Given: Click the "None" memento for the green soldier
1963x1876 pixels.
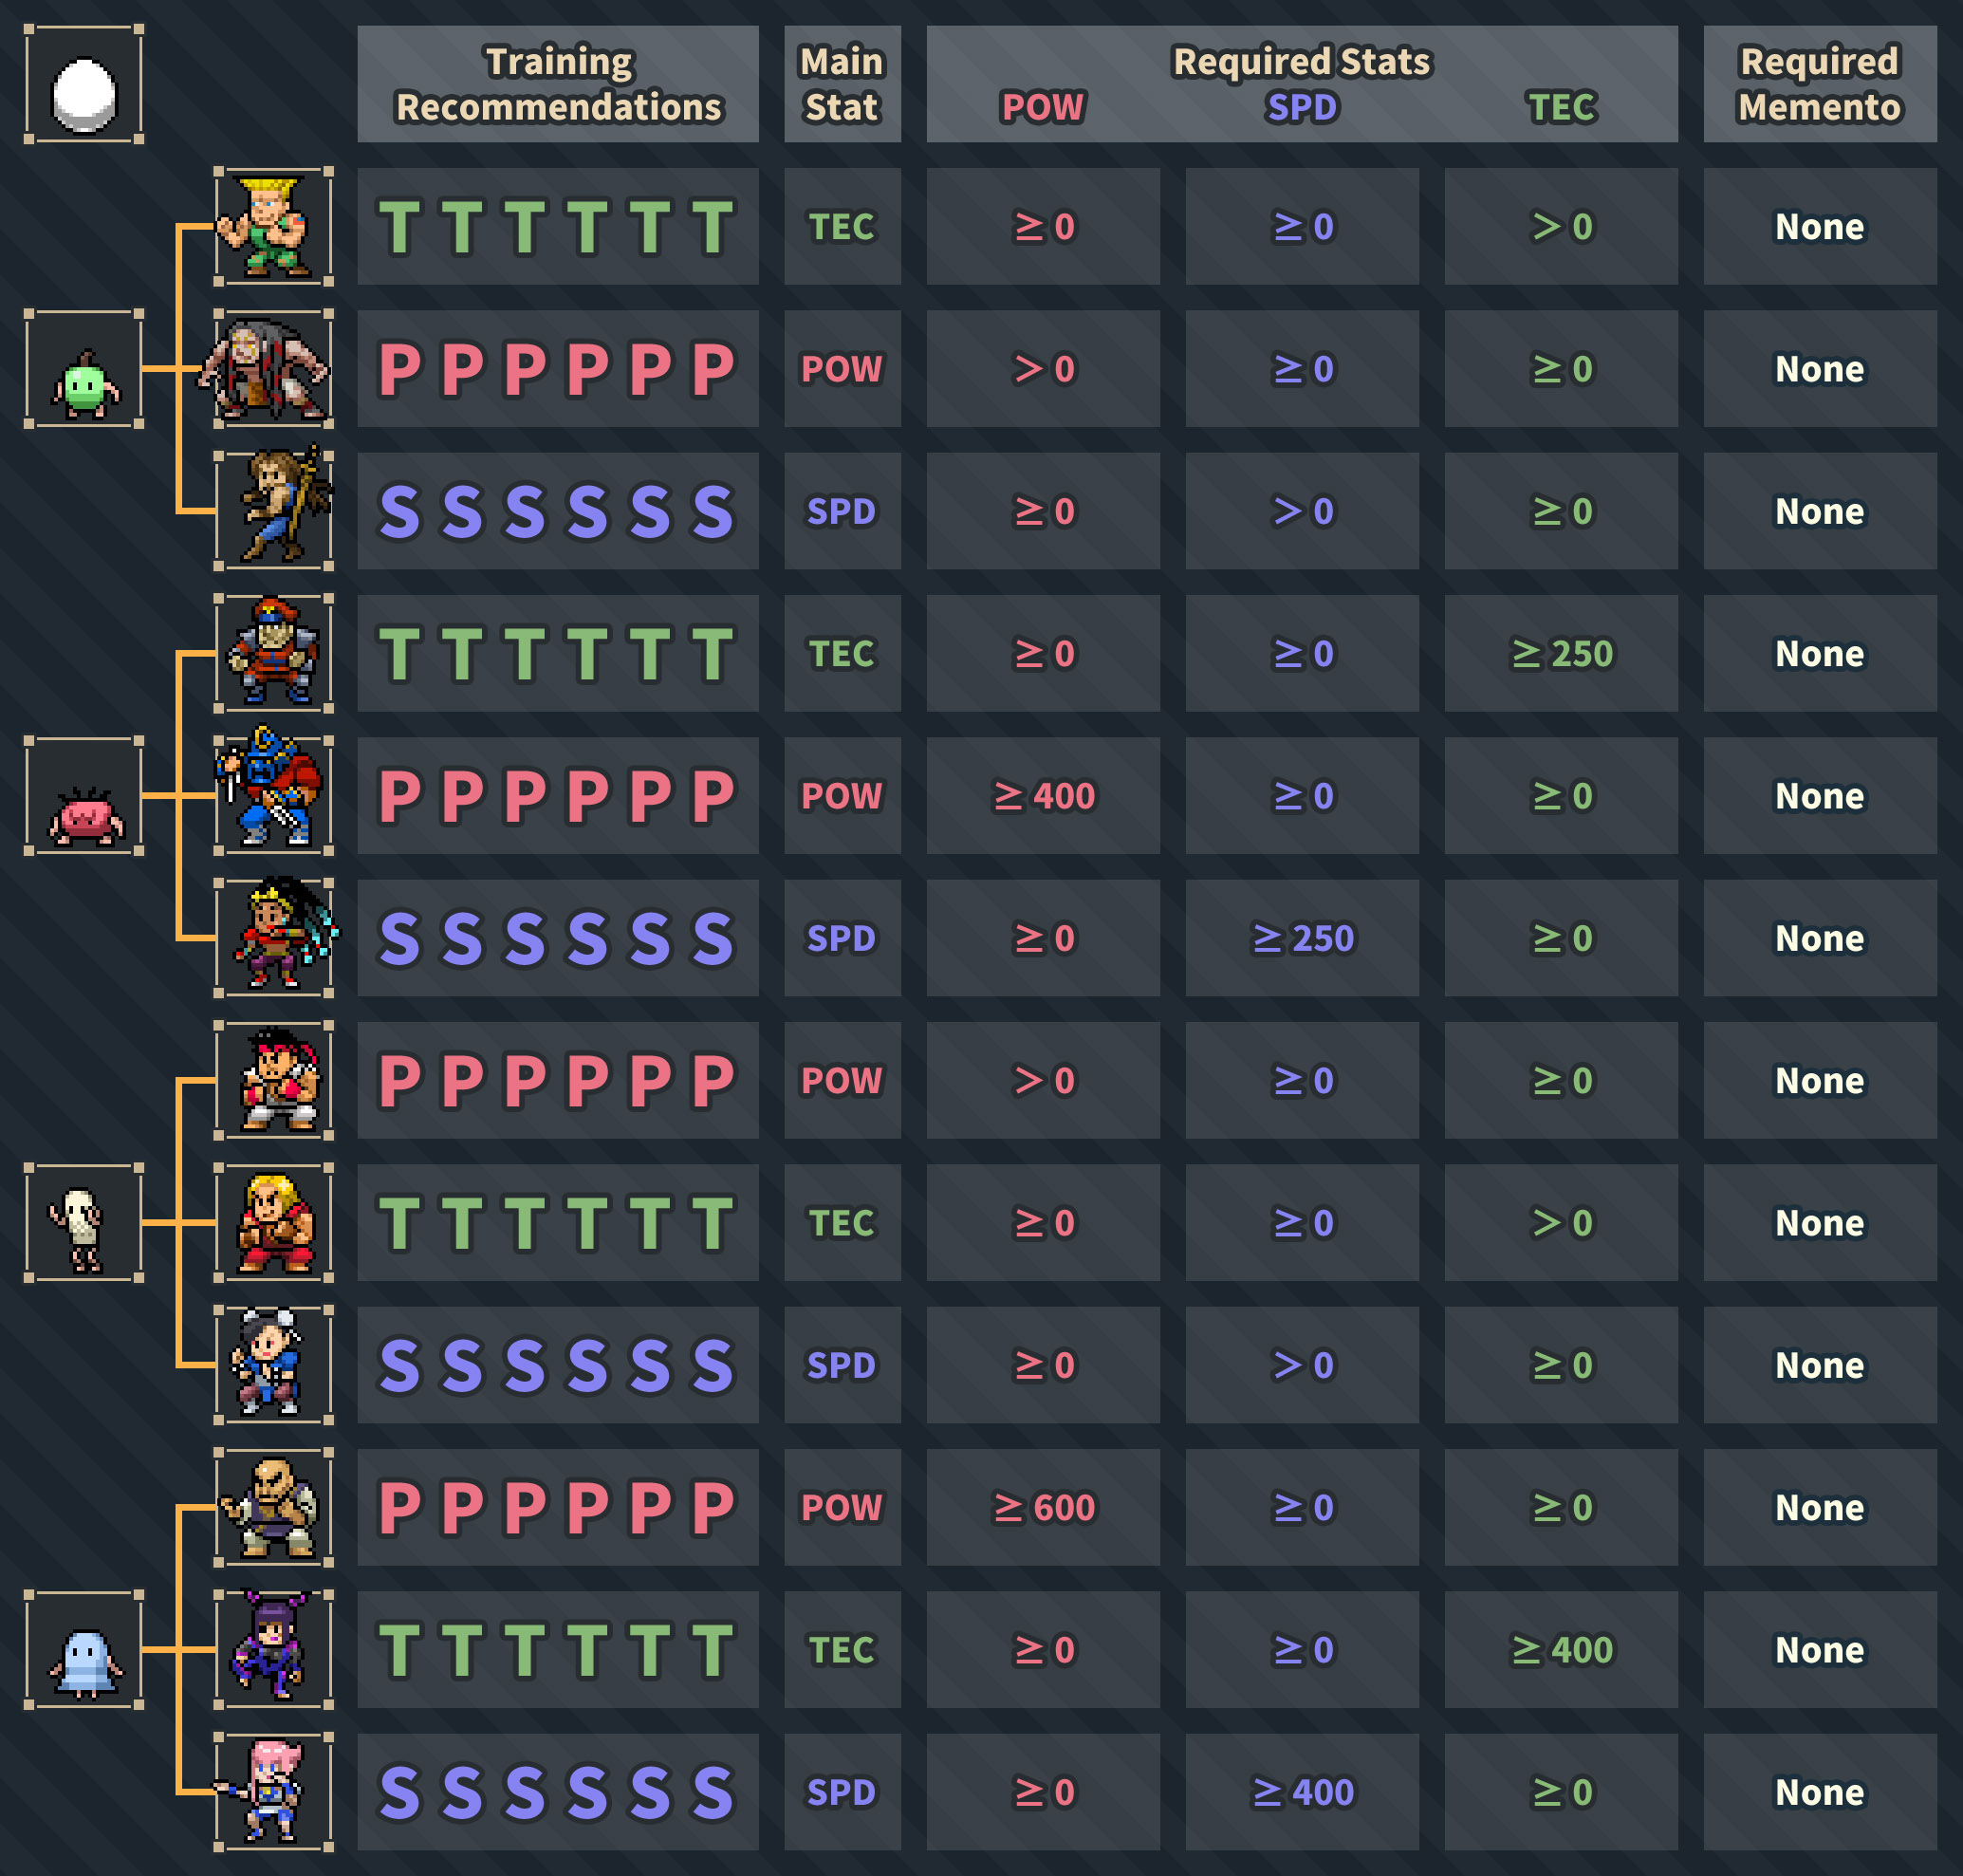Looking at the screenshot, I should [x=1820, y=227].
